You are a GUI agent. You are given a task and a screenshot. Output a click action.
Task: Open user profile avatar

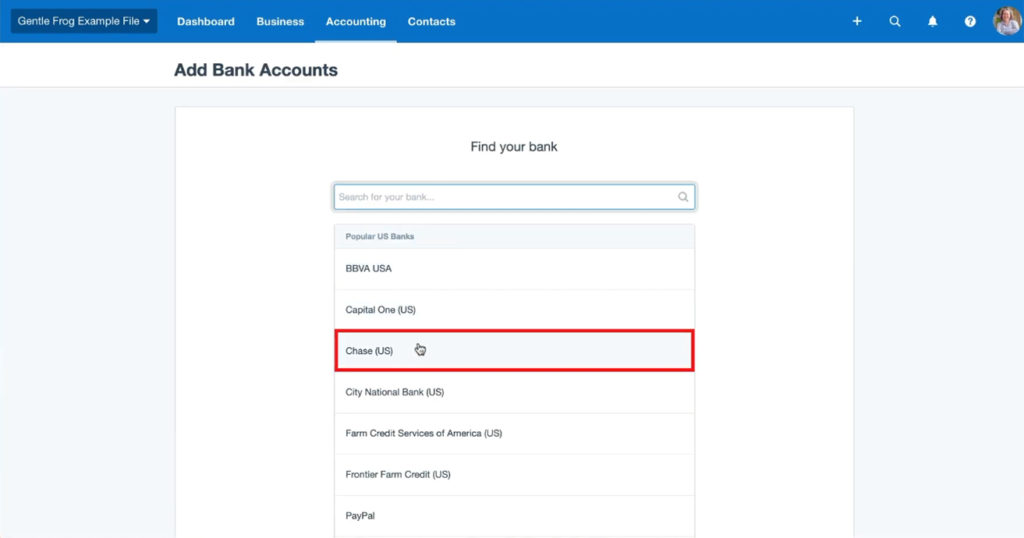(1007, 21)
